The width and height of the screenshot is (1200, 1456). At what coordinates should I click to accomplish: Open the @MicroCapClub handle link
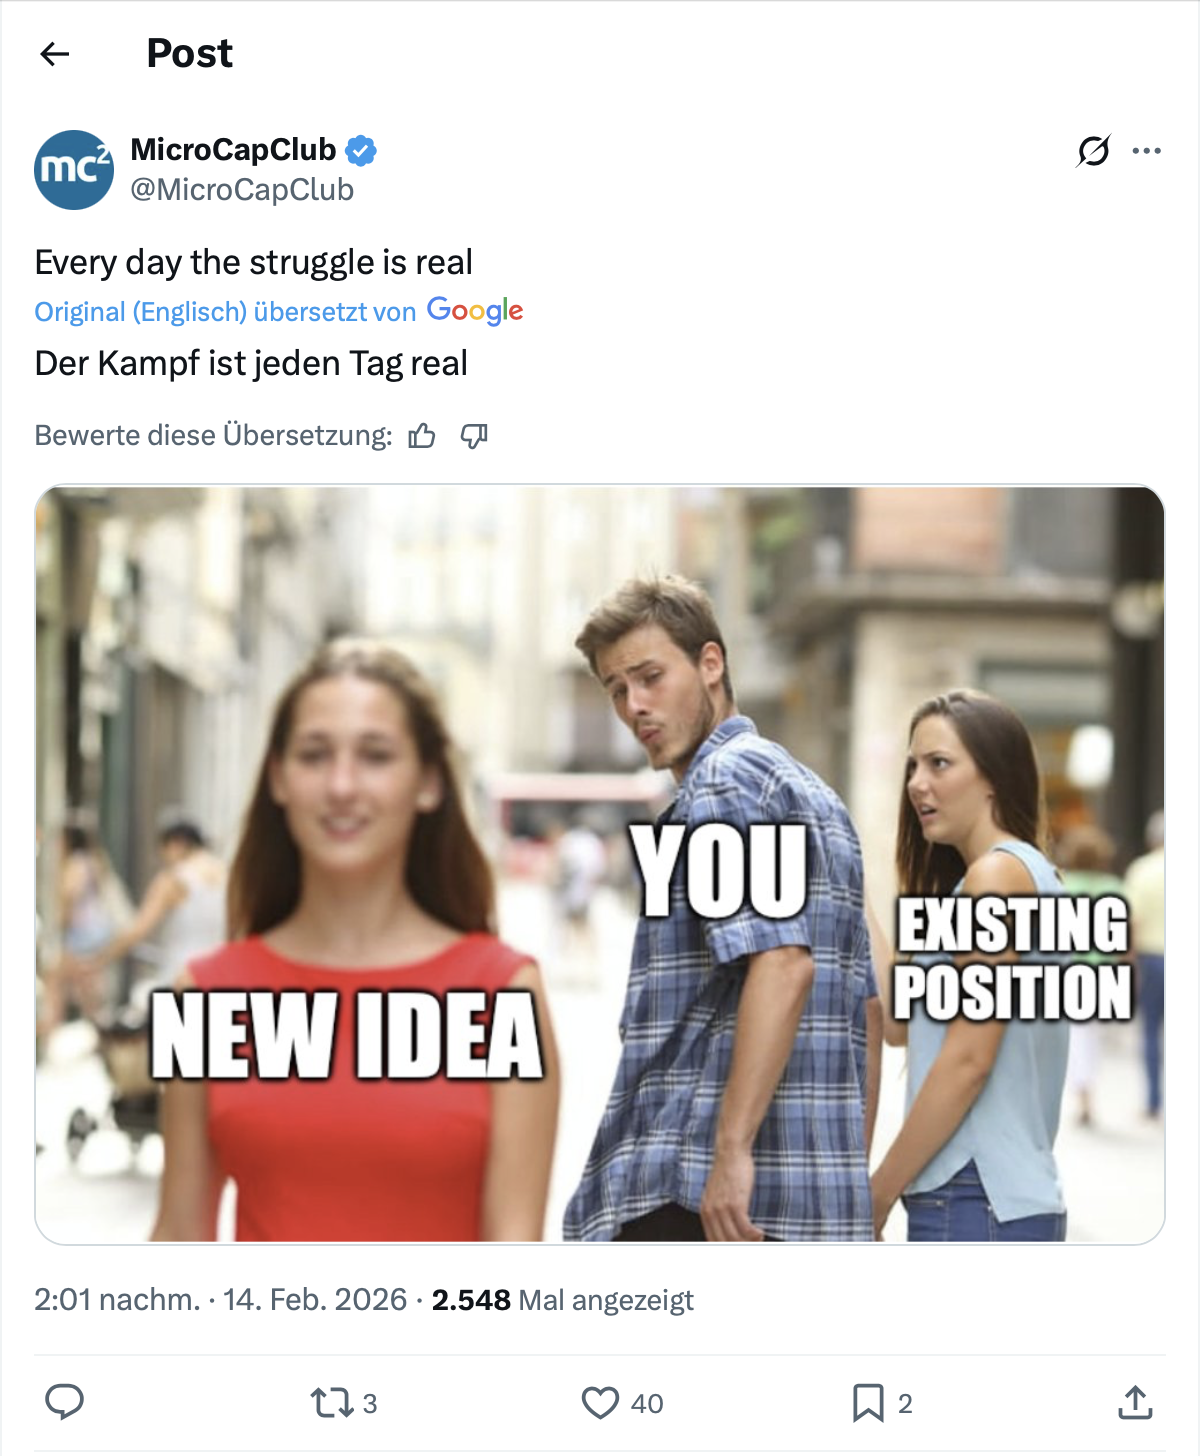[x=242, y=190]
